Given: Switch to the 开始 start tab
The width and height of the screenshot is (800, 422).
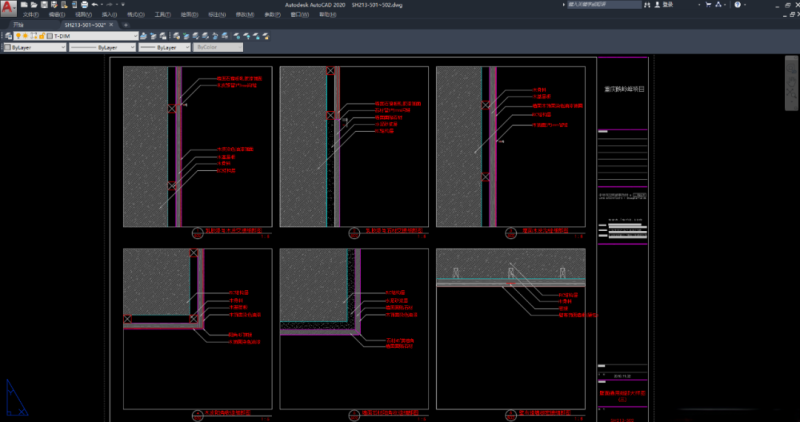Looking at the screenshot, I should click(16, 25).
